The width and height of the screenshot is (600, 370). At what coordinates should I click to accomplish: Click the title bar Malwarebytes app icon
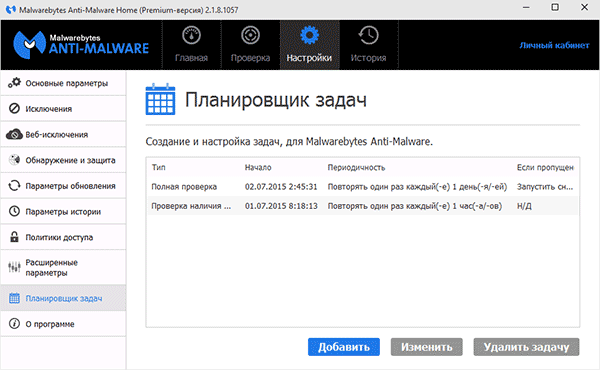(11, 9)
